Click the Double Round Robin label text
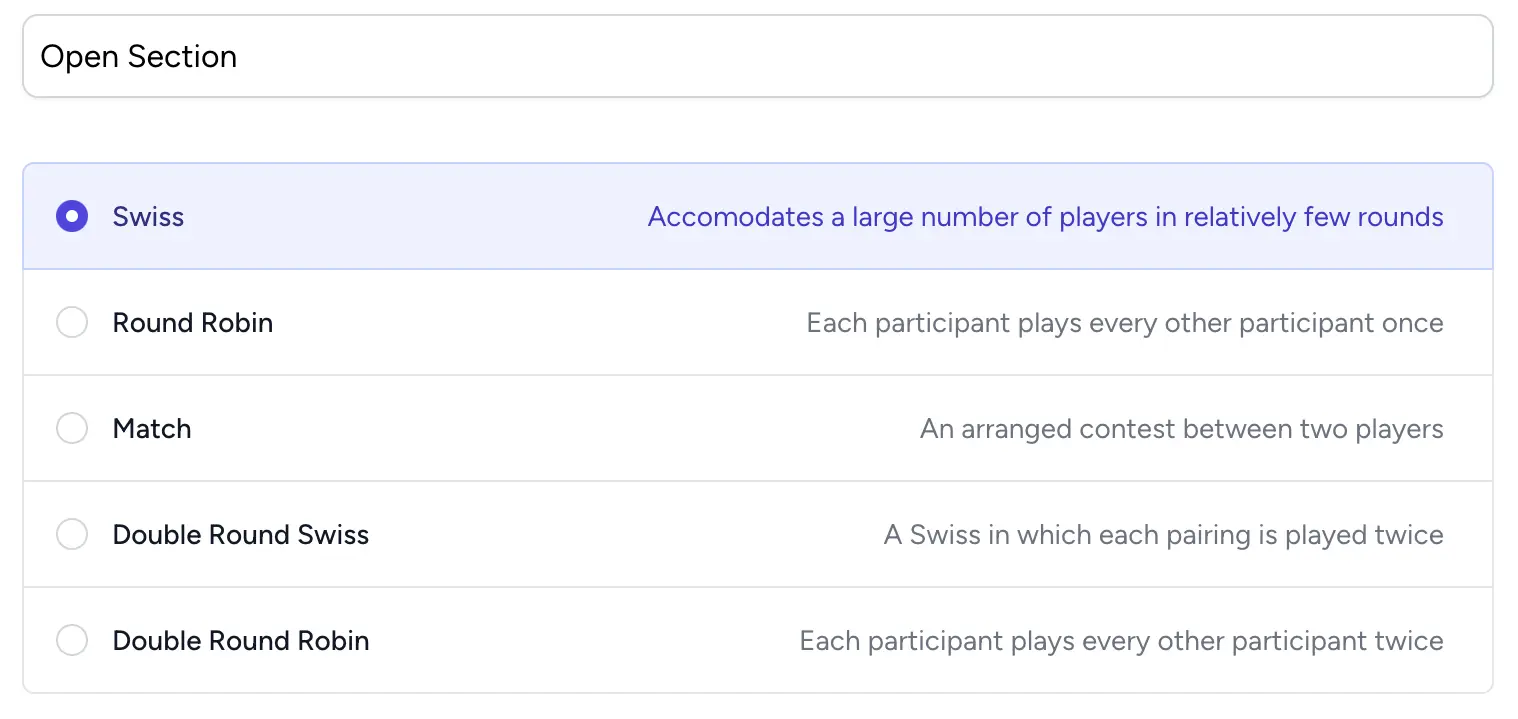The width and height of the screenshot is (1518, 719). 241,641
